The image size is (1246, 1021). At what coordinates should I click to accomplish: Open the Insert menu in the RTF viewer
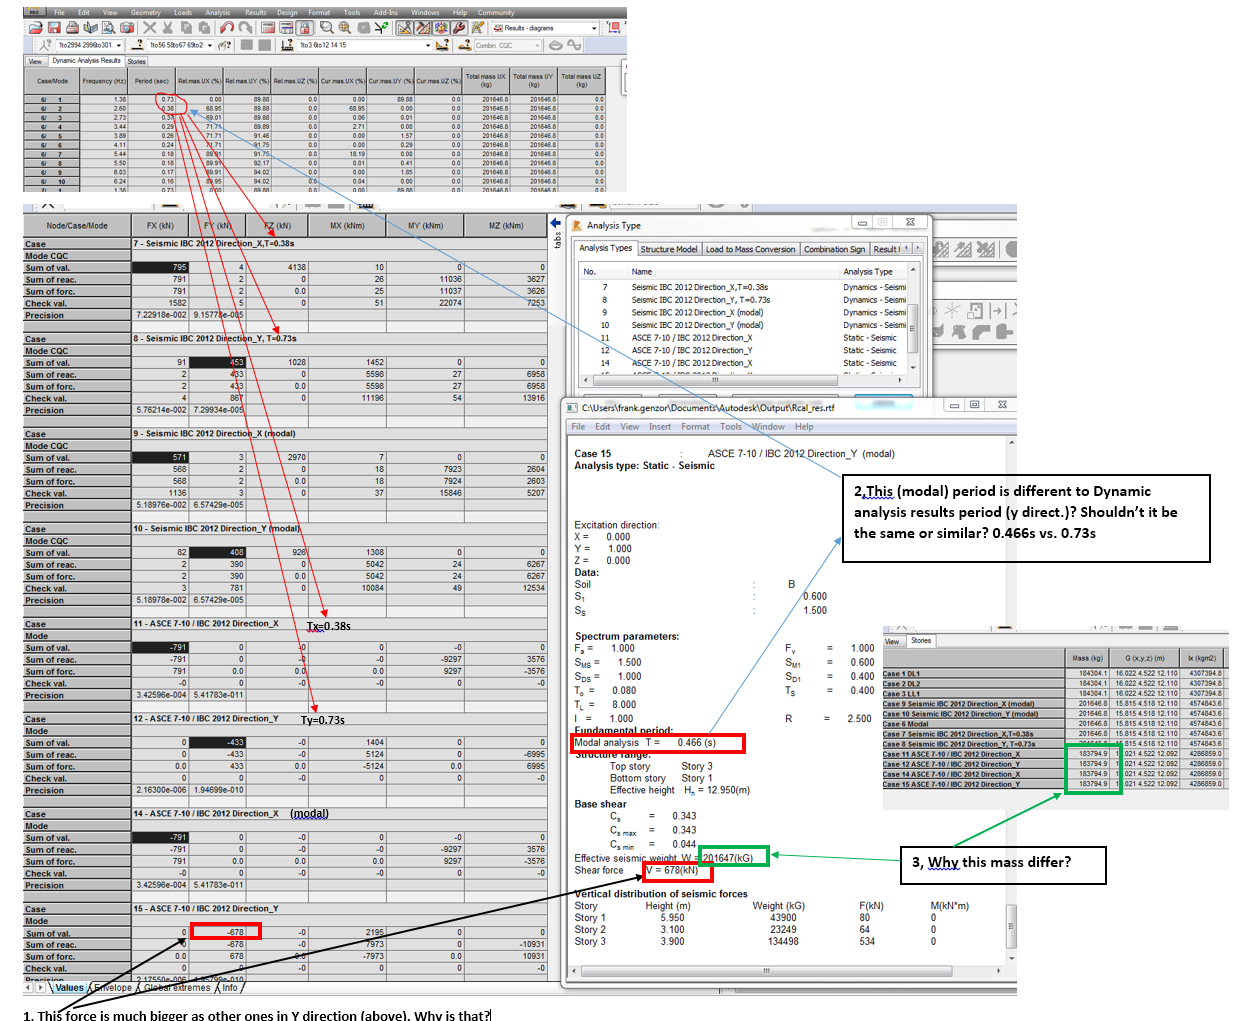[660, 426]
